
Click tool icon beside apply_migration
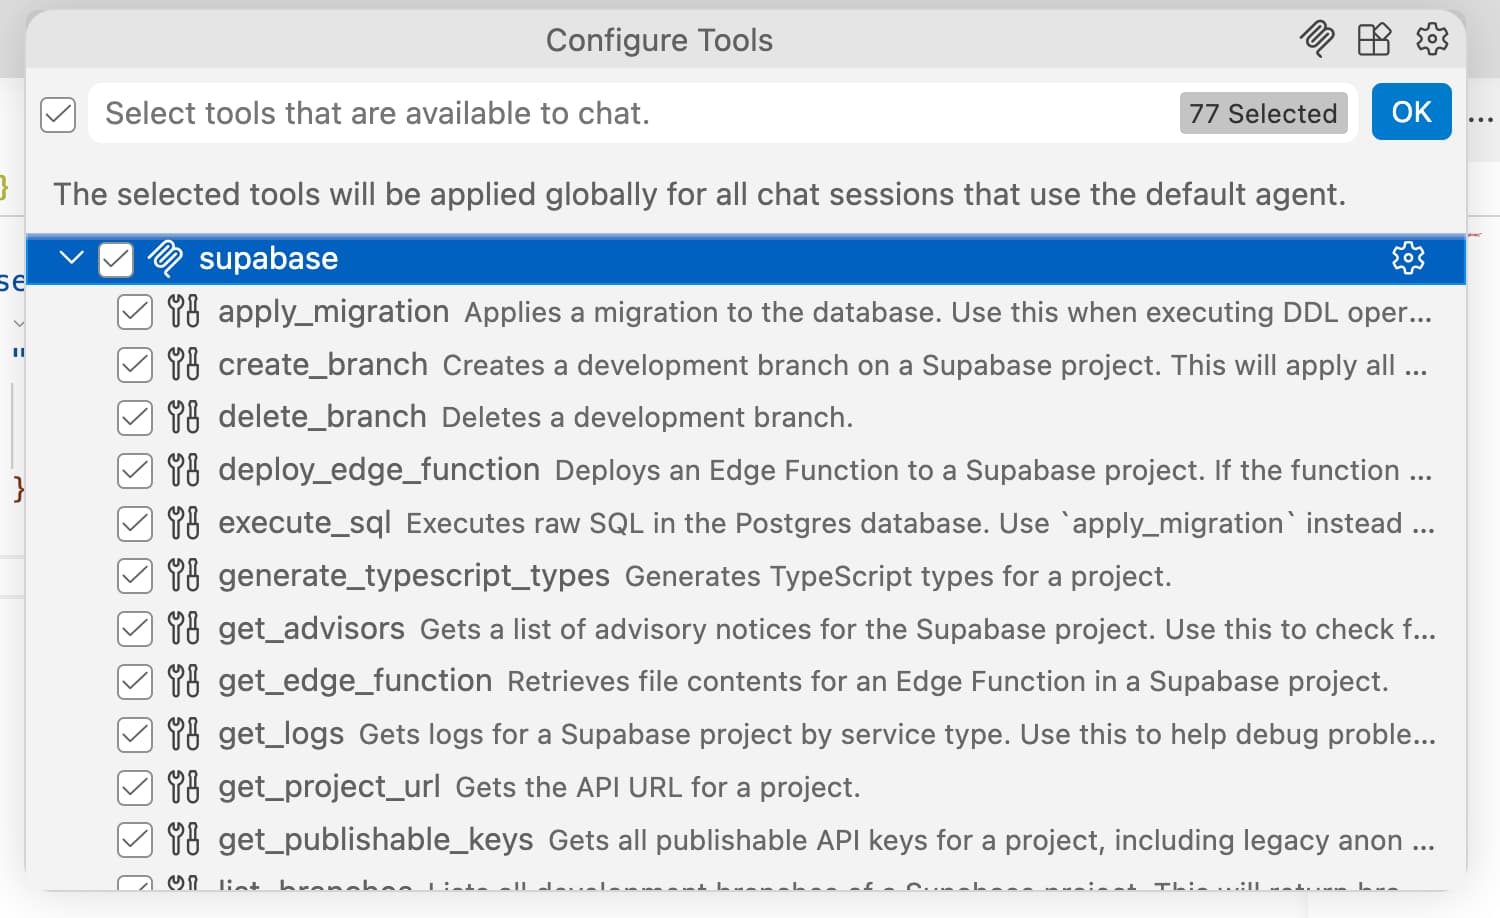tap(184, 311)
